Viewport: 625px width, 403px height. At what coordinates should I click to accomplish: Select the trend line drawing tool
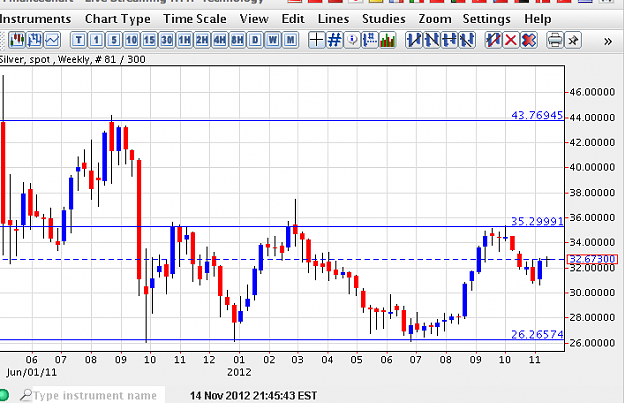[414, 40]
